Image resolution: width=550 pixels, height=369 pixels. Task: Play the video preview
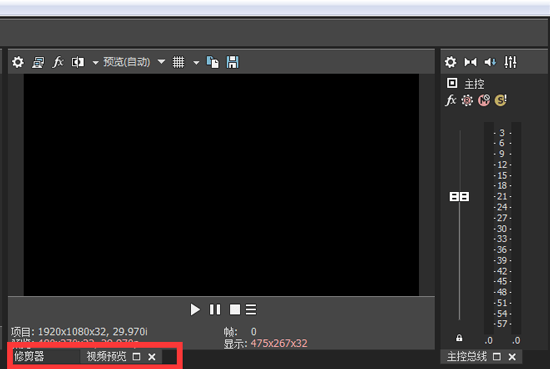point(195,310)
